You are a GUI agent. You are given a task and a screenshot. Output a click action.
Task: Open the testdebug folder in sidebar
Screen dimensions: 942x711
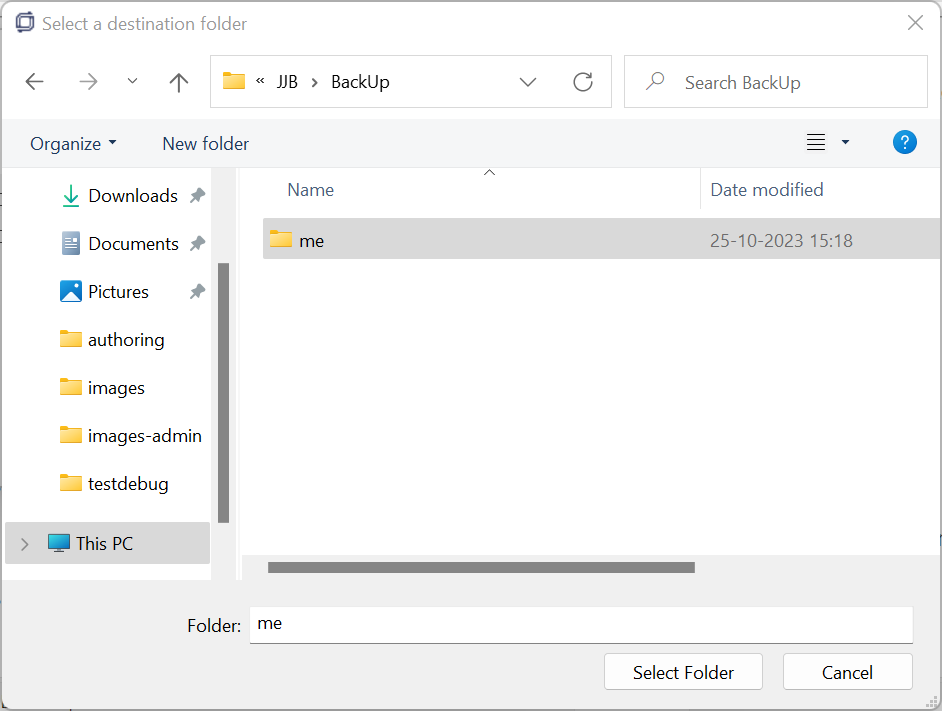tap(128, 484)
